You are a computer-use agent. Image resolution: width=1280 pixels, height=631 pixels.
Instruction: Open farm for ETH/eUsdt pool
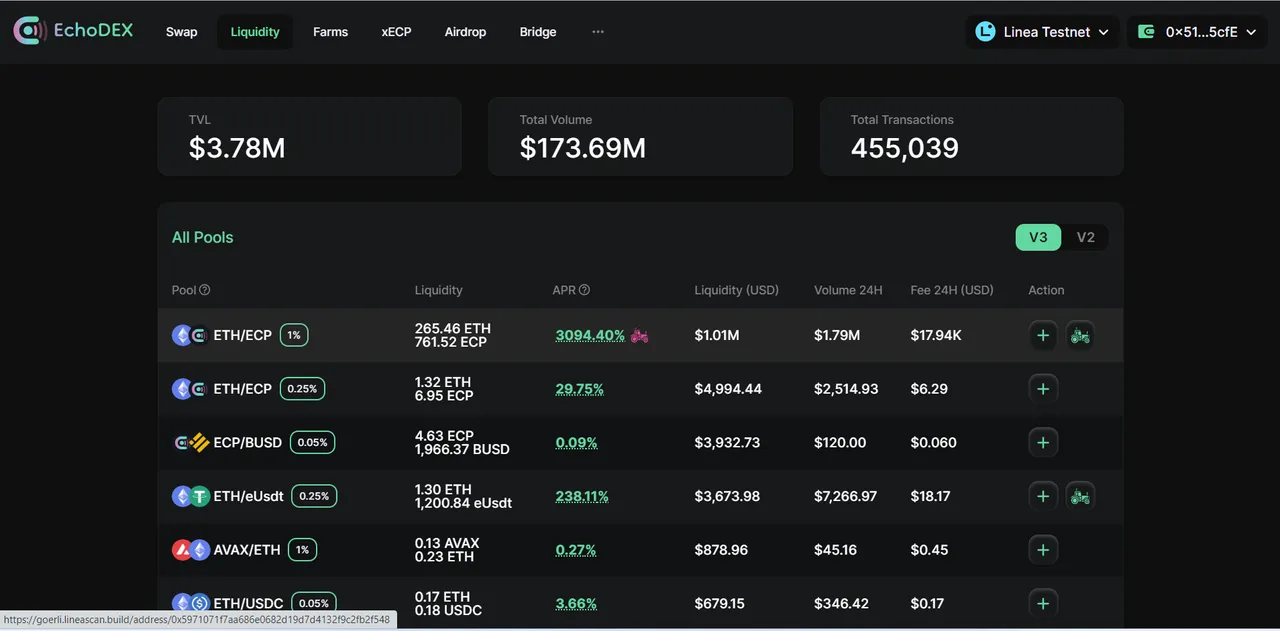[1080, 496]
